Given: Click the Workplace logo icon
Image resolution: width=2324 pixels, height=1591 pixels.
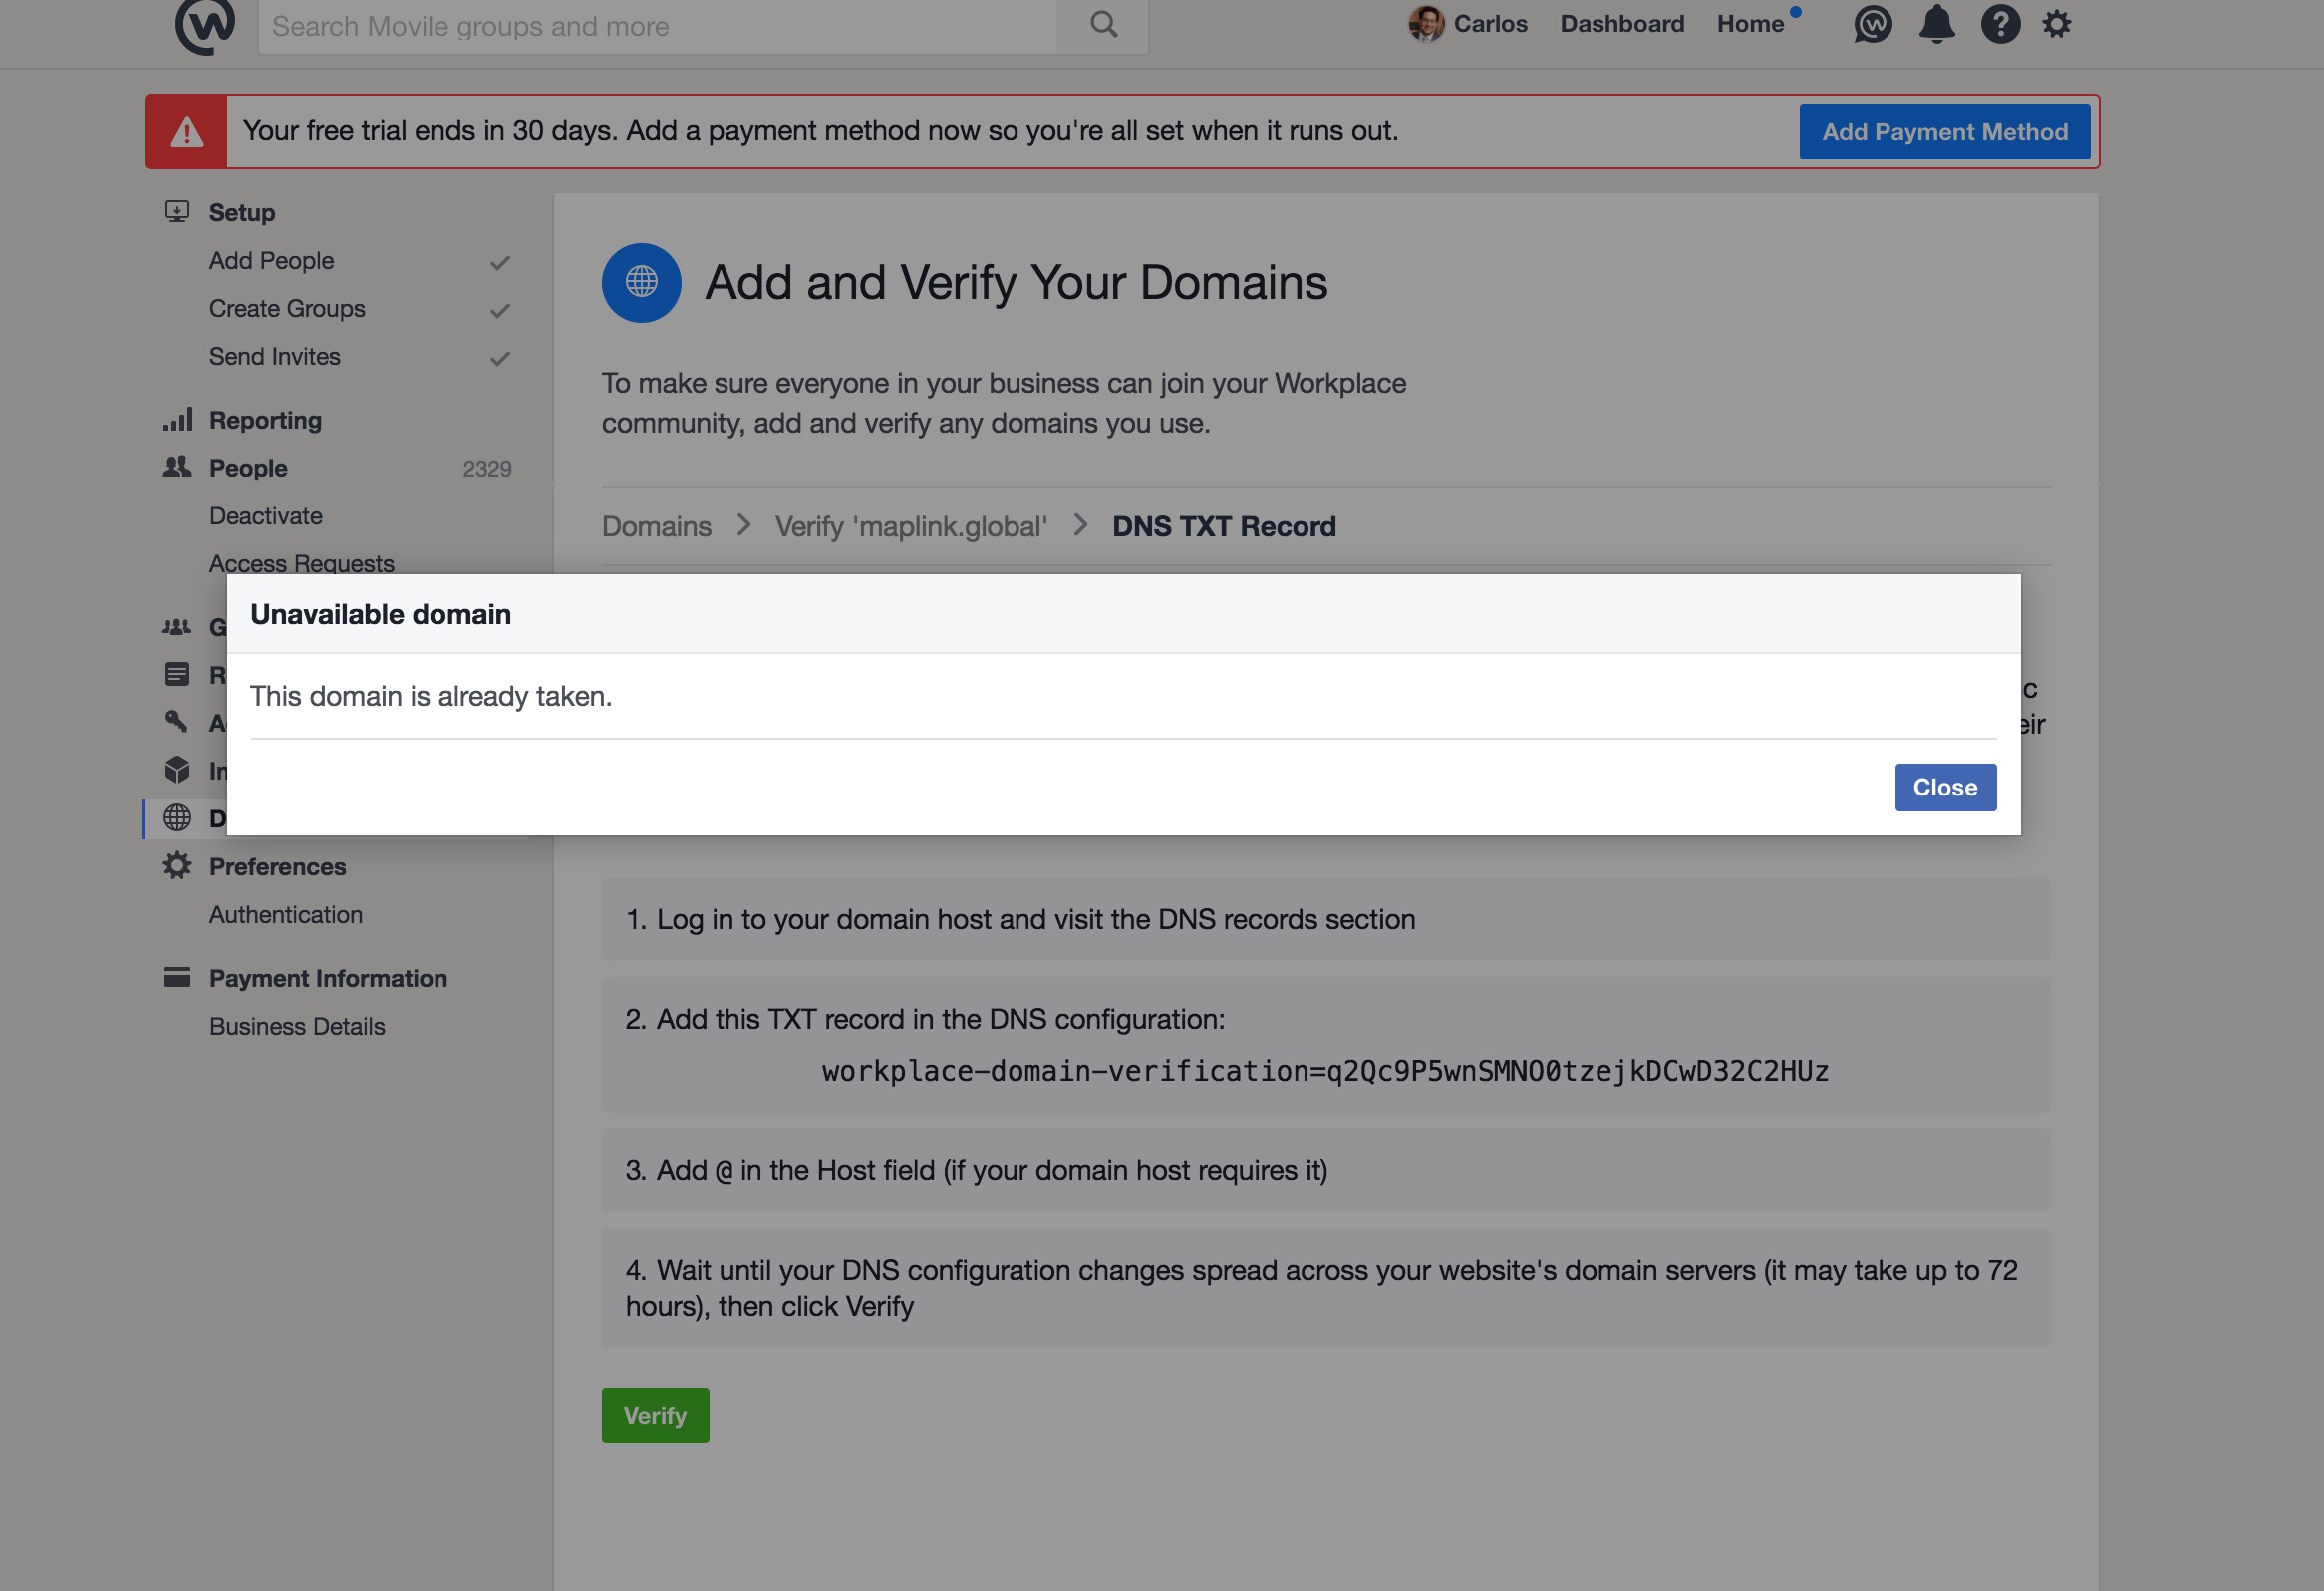Looking at the screenshot, I should coord(205,25).
